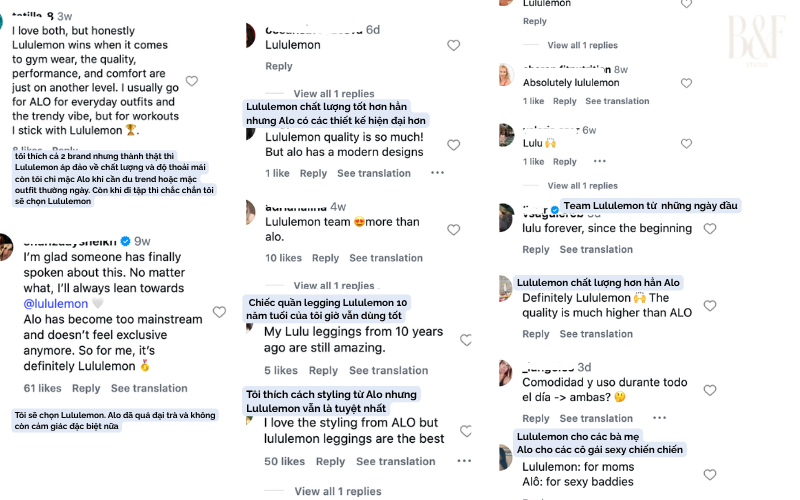Viewport: 800px width, 500px height.
Task: Like the 'I'm glad someone has finally spoken' comment
Action: tap(219, 312)
